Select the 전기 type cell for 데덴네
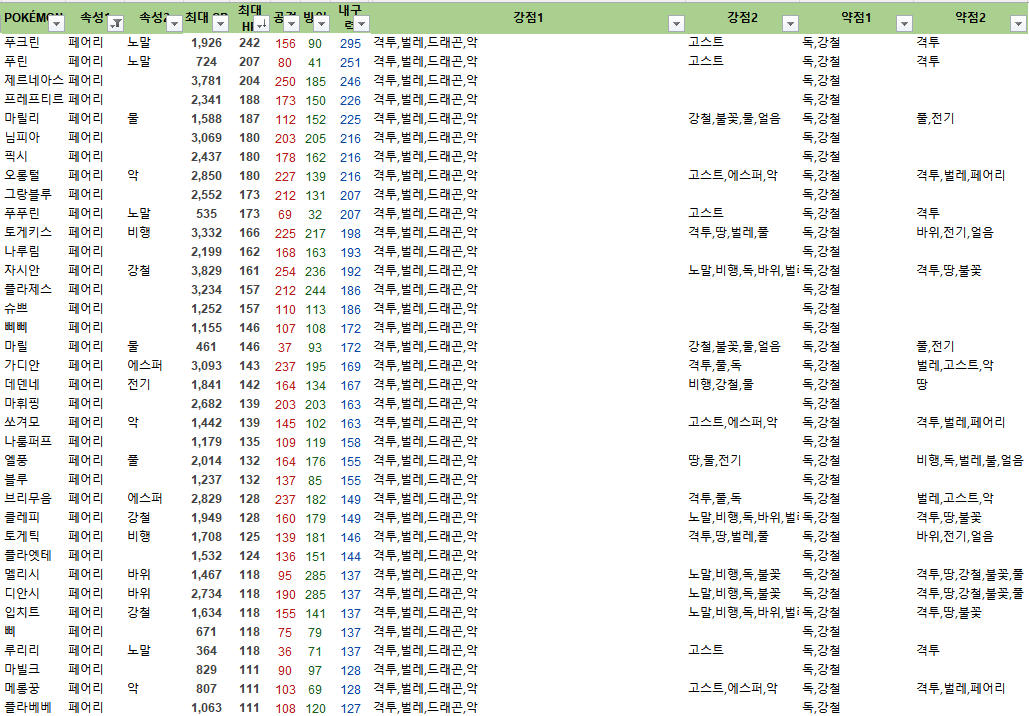The height and width of the screenshot is (716, 1029). click(138, 384)
